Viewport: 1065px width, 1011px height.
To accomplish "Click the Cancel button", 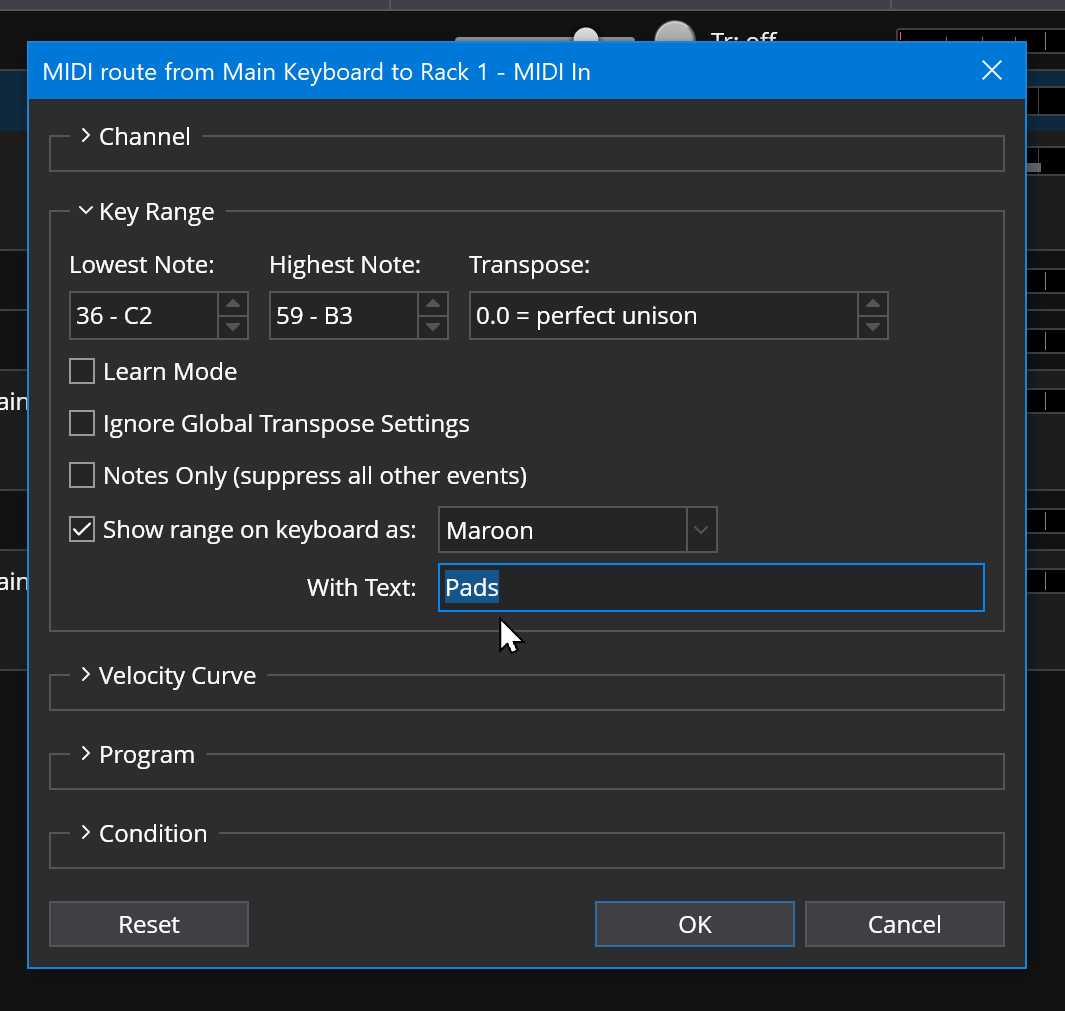I will (905, 924).
